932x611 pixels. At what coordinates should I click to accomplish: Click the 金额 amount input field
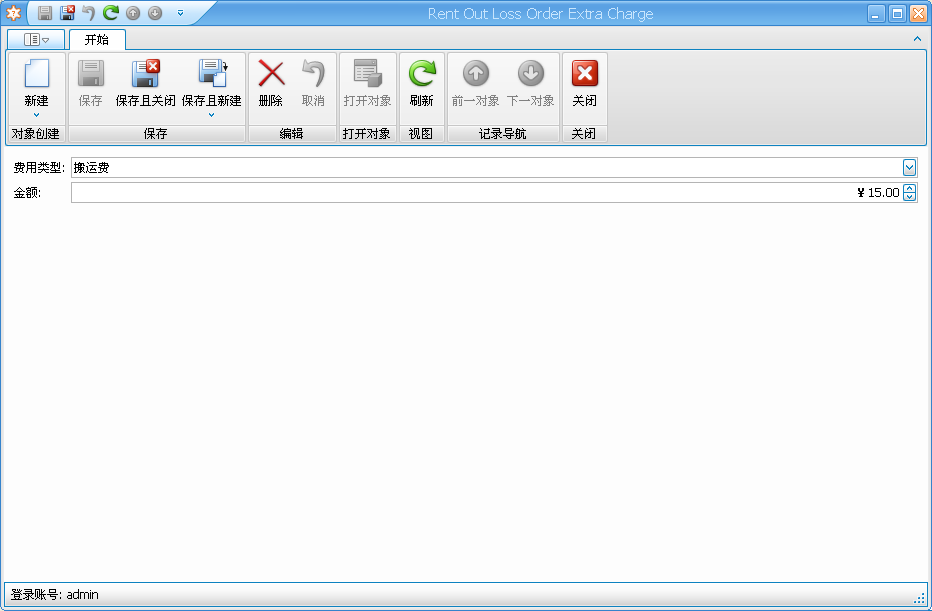(x=480, y=193)
